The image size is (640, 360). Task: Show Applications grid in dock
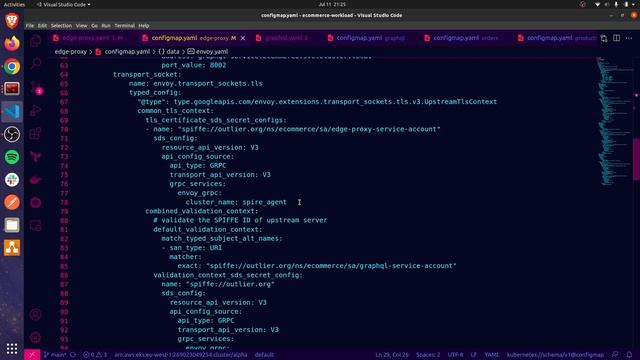(12, 349)
